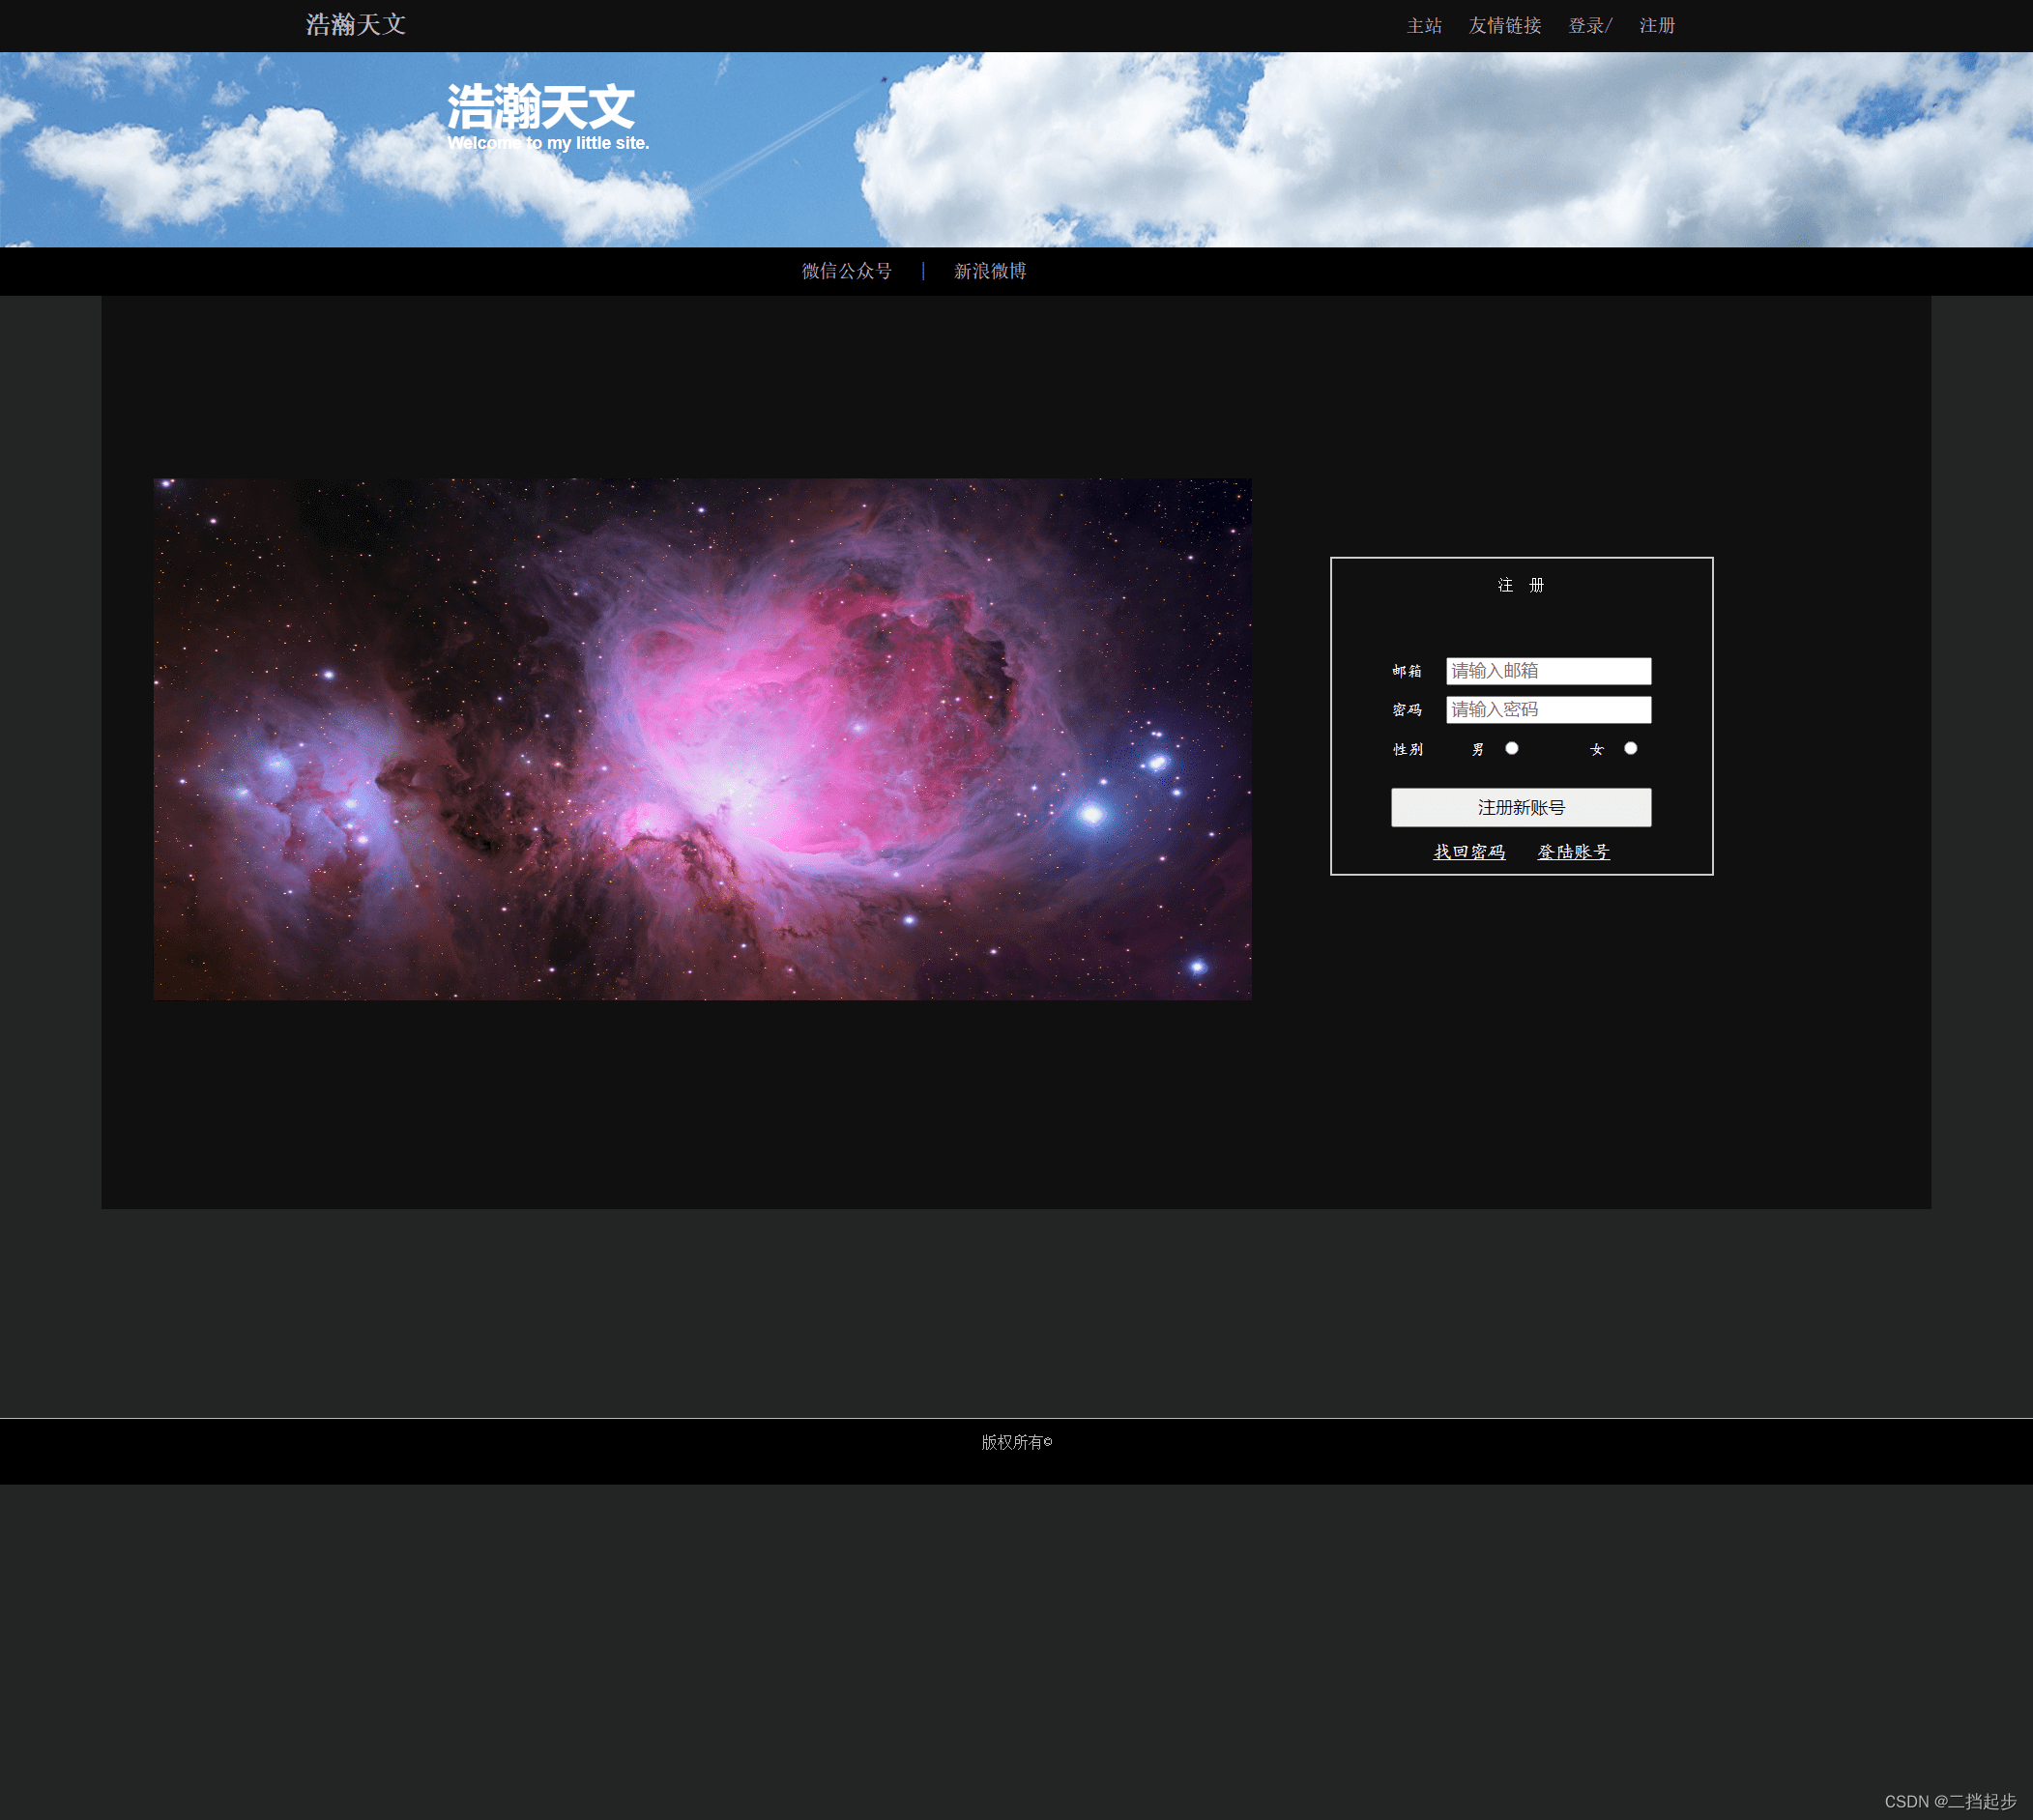Click the 版权所有© footer text
The image size is (2033, 1820).
click(1016, 1442)
